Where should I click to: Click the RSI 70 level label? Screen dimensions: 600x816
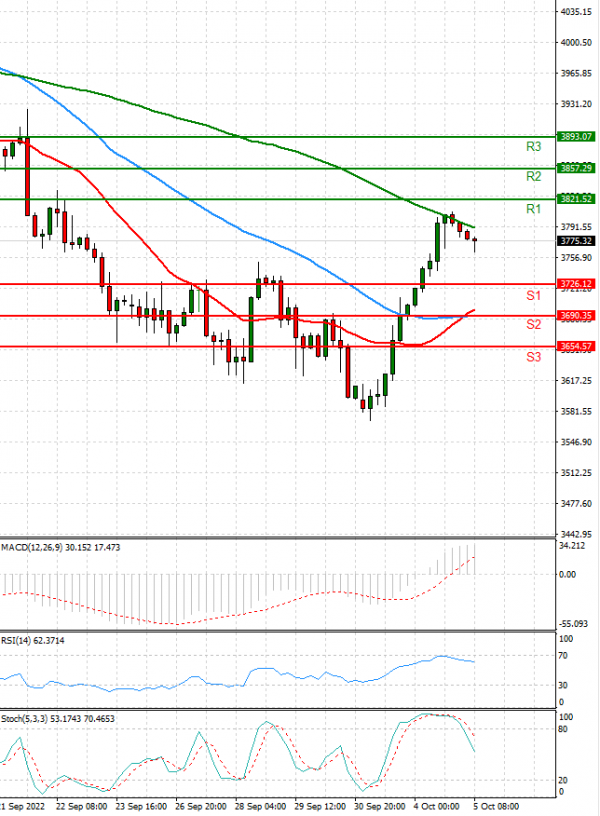pos(563,656)
